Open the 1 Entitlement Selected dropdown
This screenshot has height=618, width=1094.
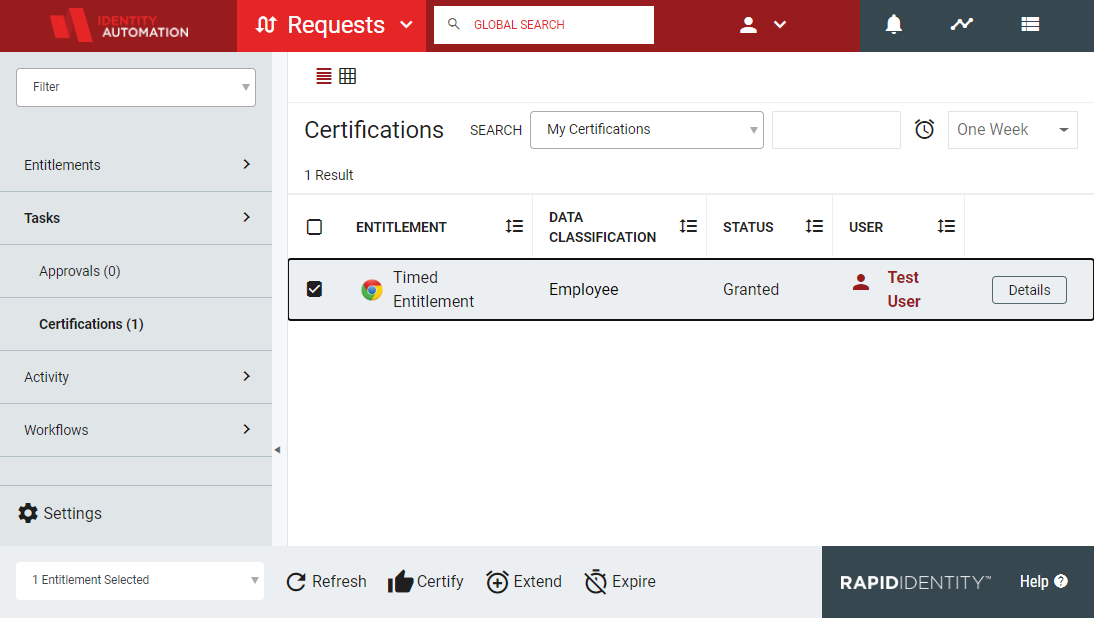click(140, 580)
